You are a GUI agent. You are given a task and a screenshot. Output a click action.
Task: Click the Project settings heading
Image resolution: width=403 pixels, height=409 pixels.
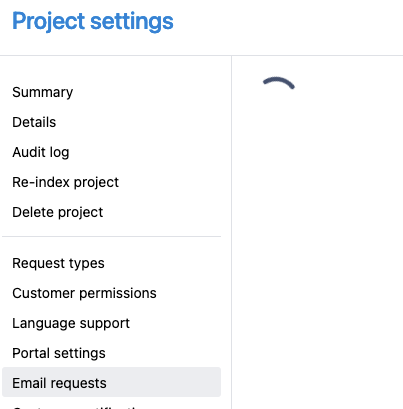click(x=93, y=22)
